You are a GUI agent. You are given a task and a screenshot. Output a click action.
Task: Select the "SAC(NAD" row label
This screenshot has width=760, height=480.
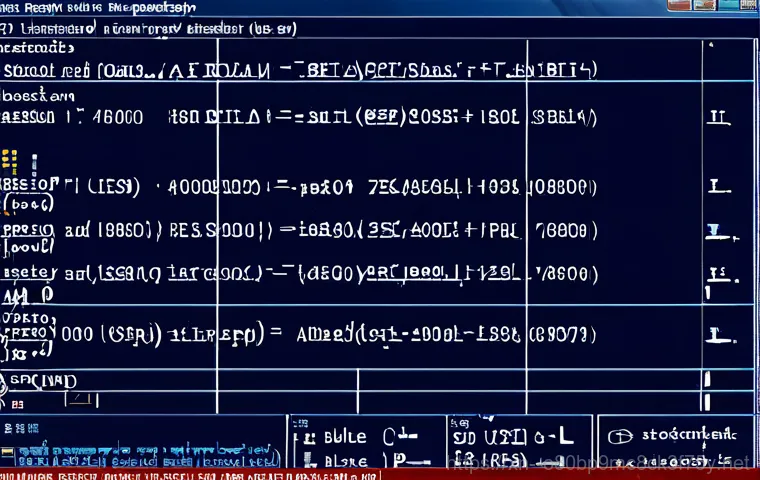[x=43, y=381]
